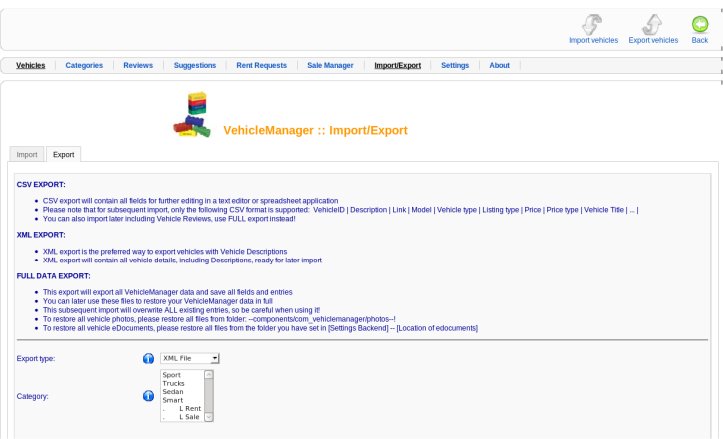Select Sedan in the Category list
Viewport: 723px width, 439px height.
(182, 392)
